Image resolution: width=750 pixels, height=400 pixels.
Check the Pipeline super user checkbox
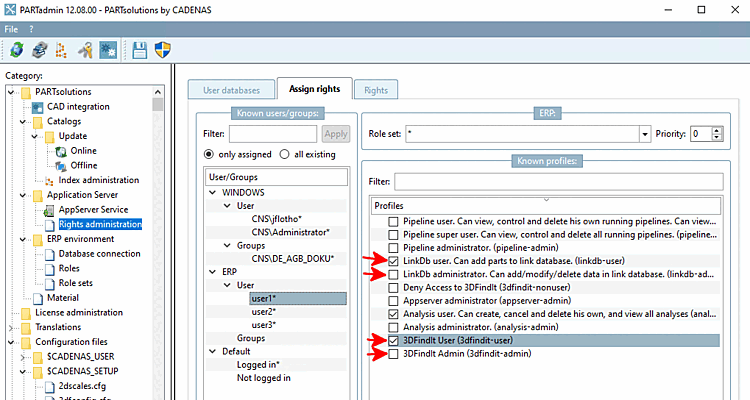click(393, 235)
